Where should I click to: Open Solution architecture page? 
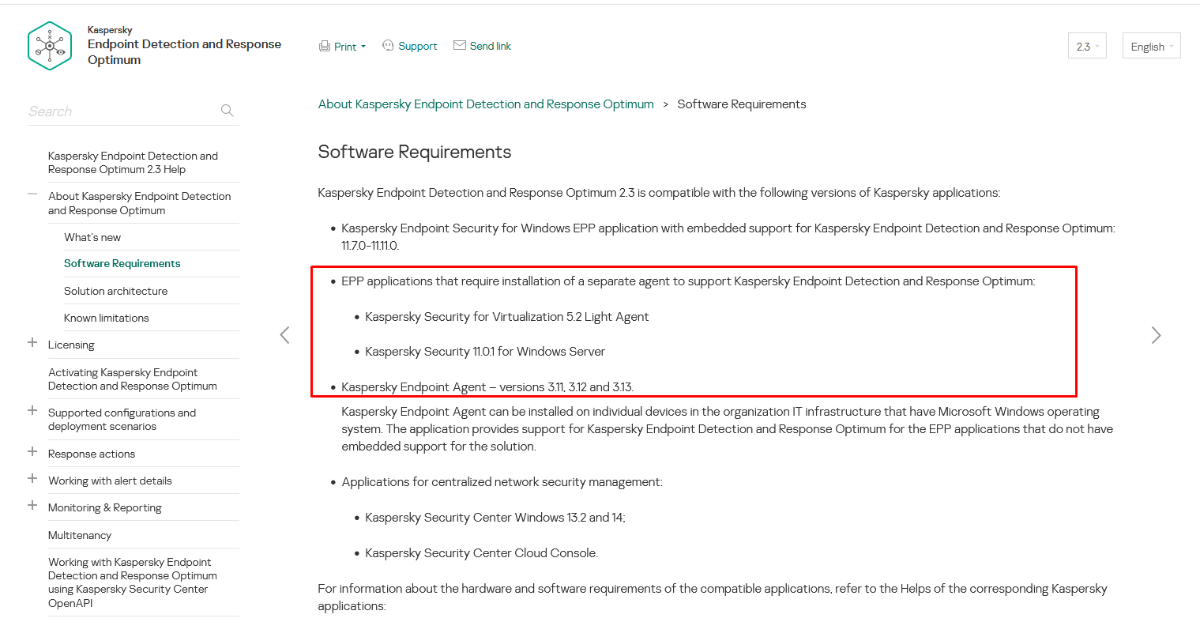116,291
